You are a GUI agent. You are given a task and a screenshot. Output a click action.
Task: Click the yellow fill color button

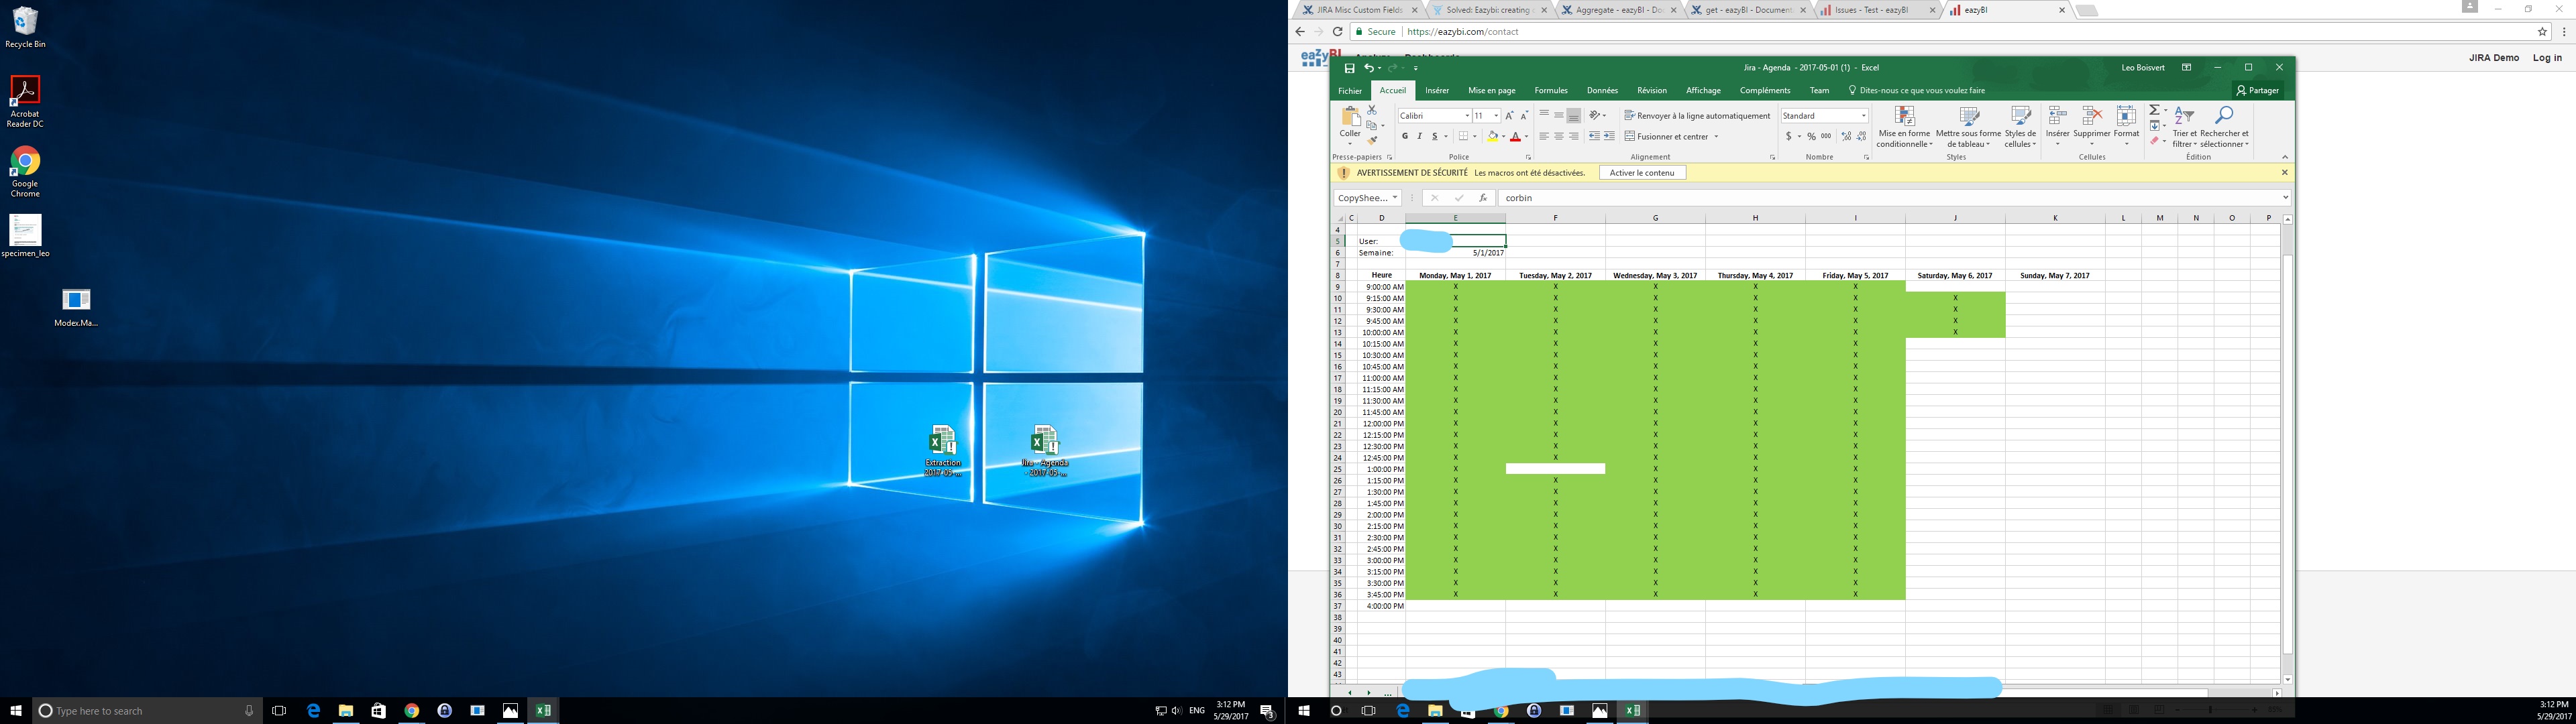click(x=1492, y=137)
